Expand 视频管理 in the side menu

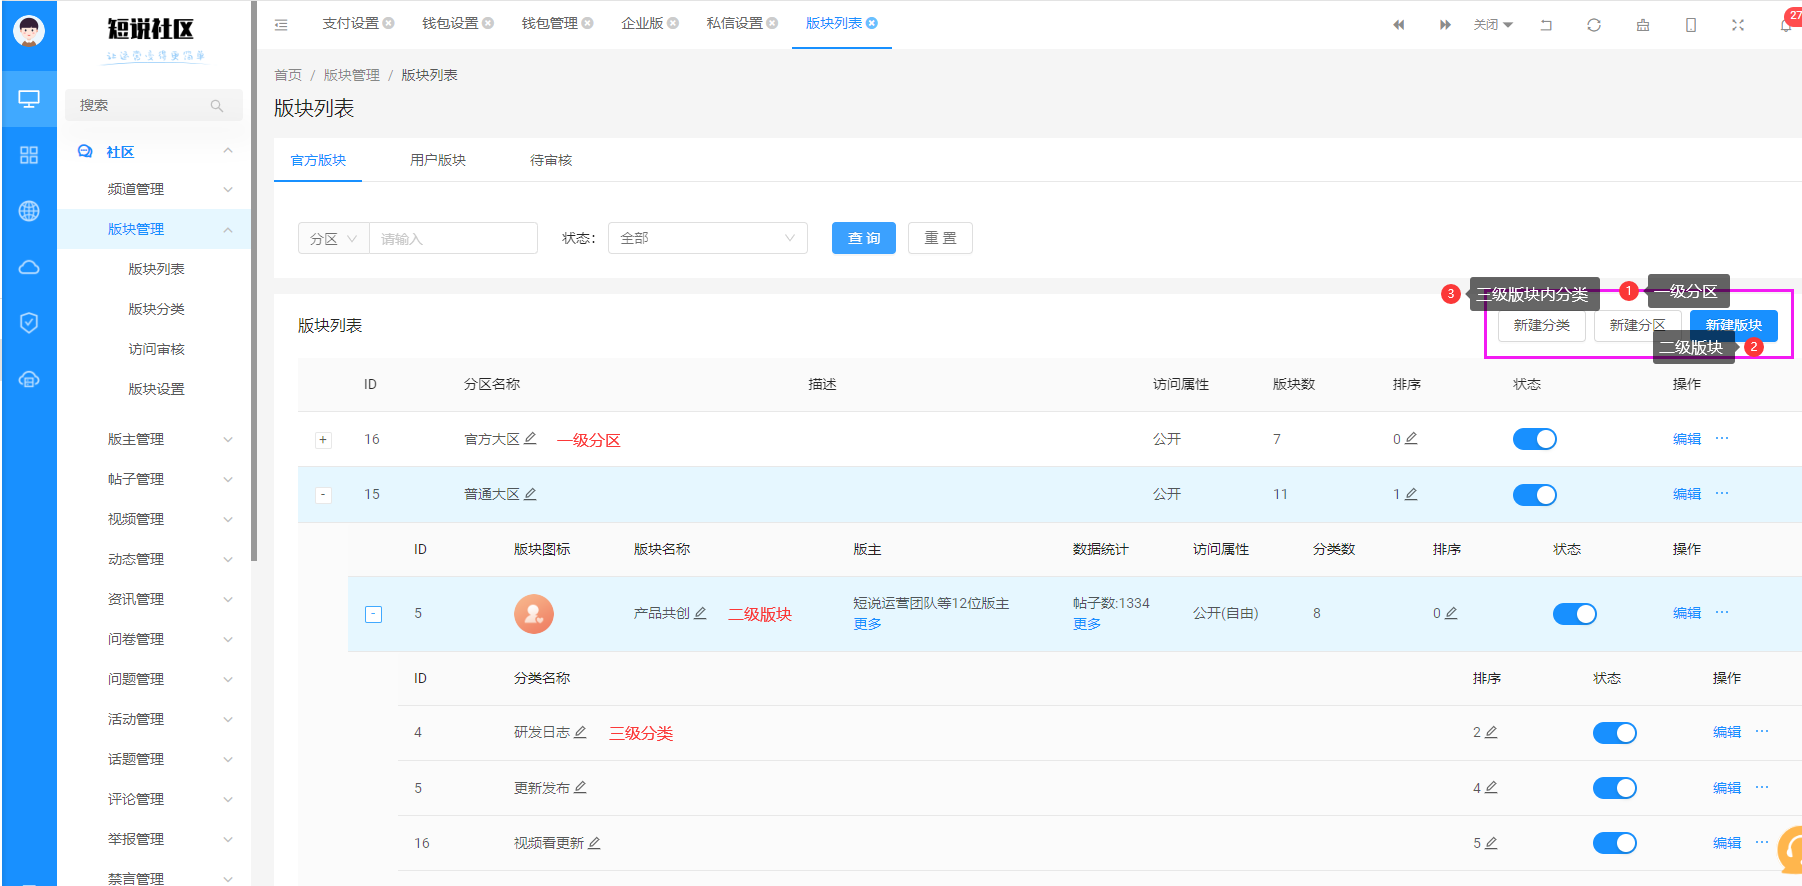156,519
